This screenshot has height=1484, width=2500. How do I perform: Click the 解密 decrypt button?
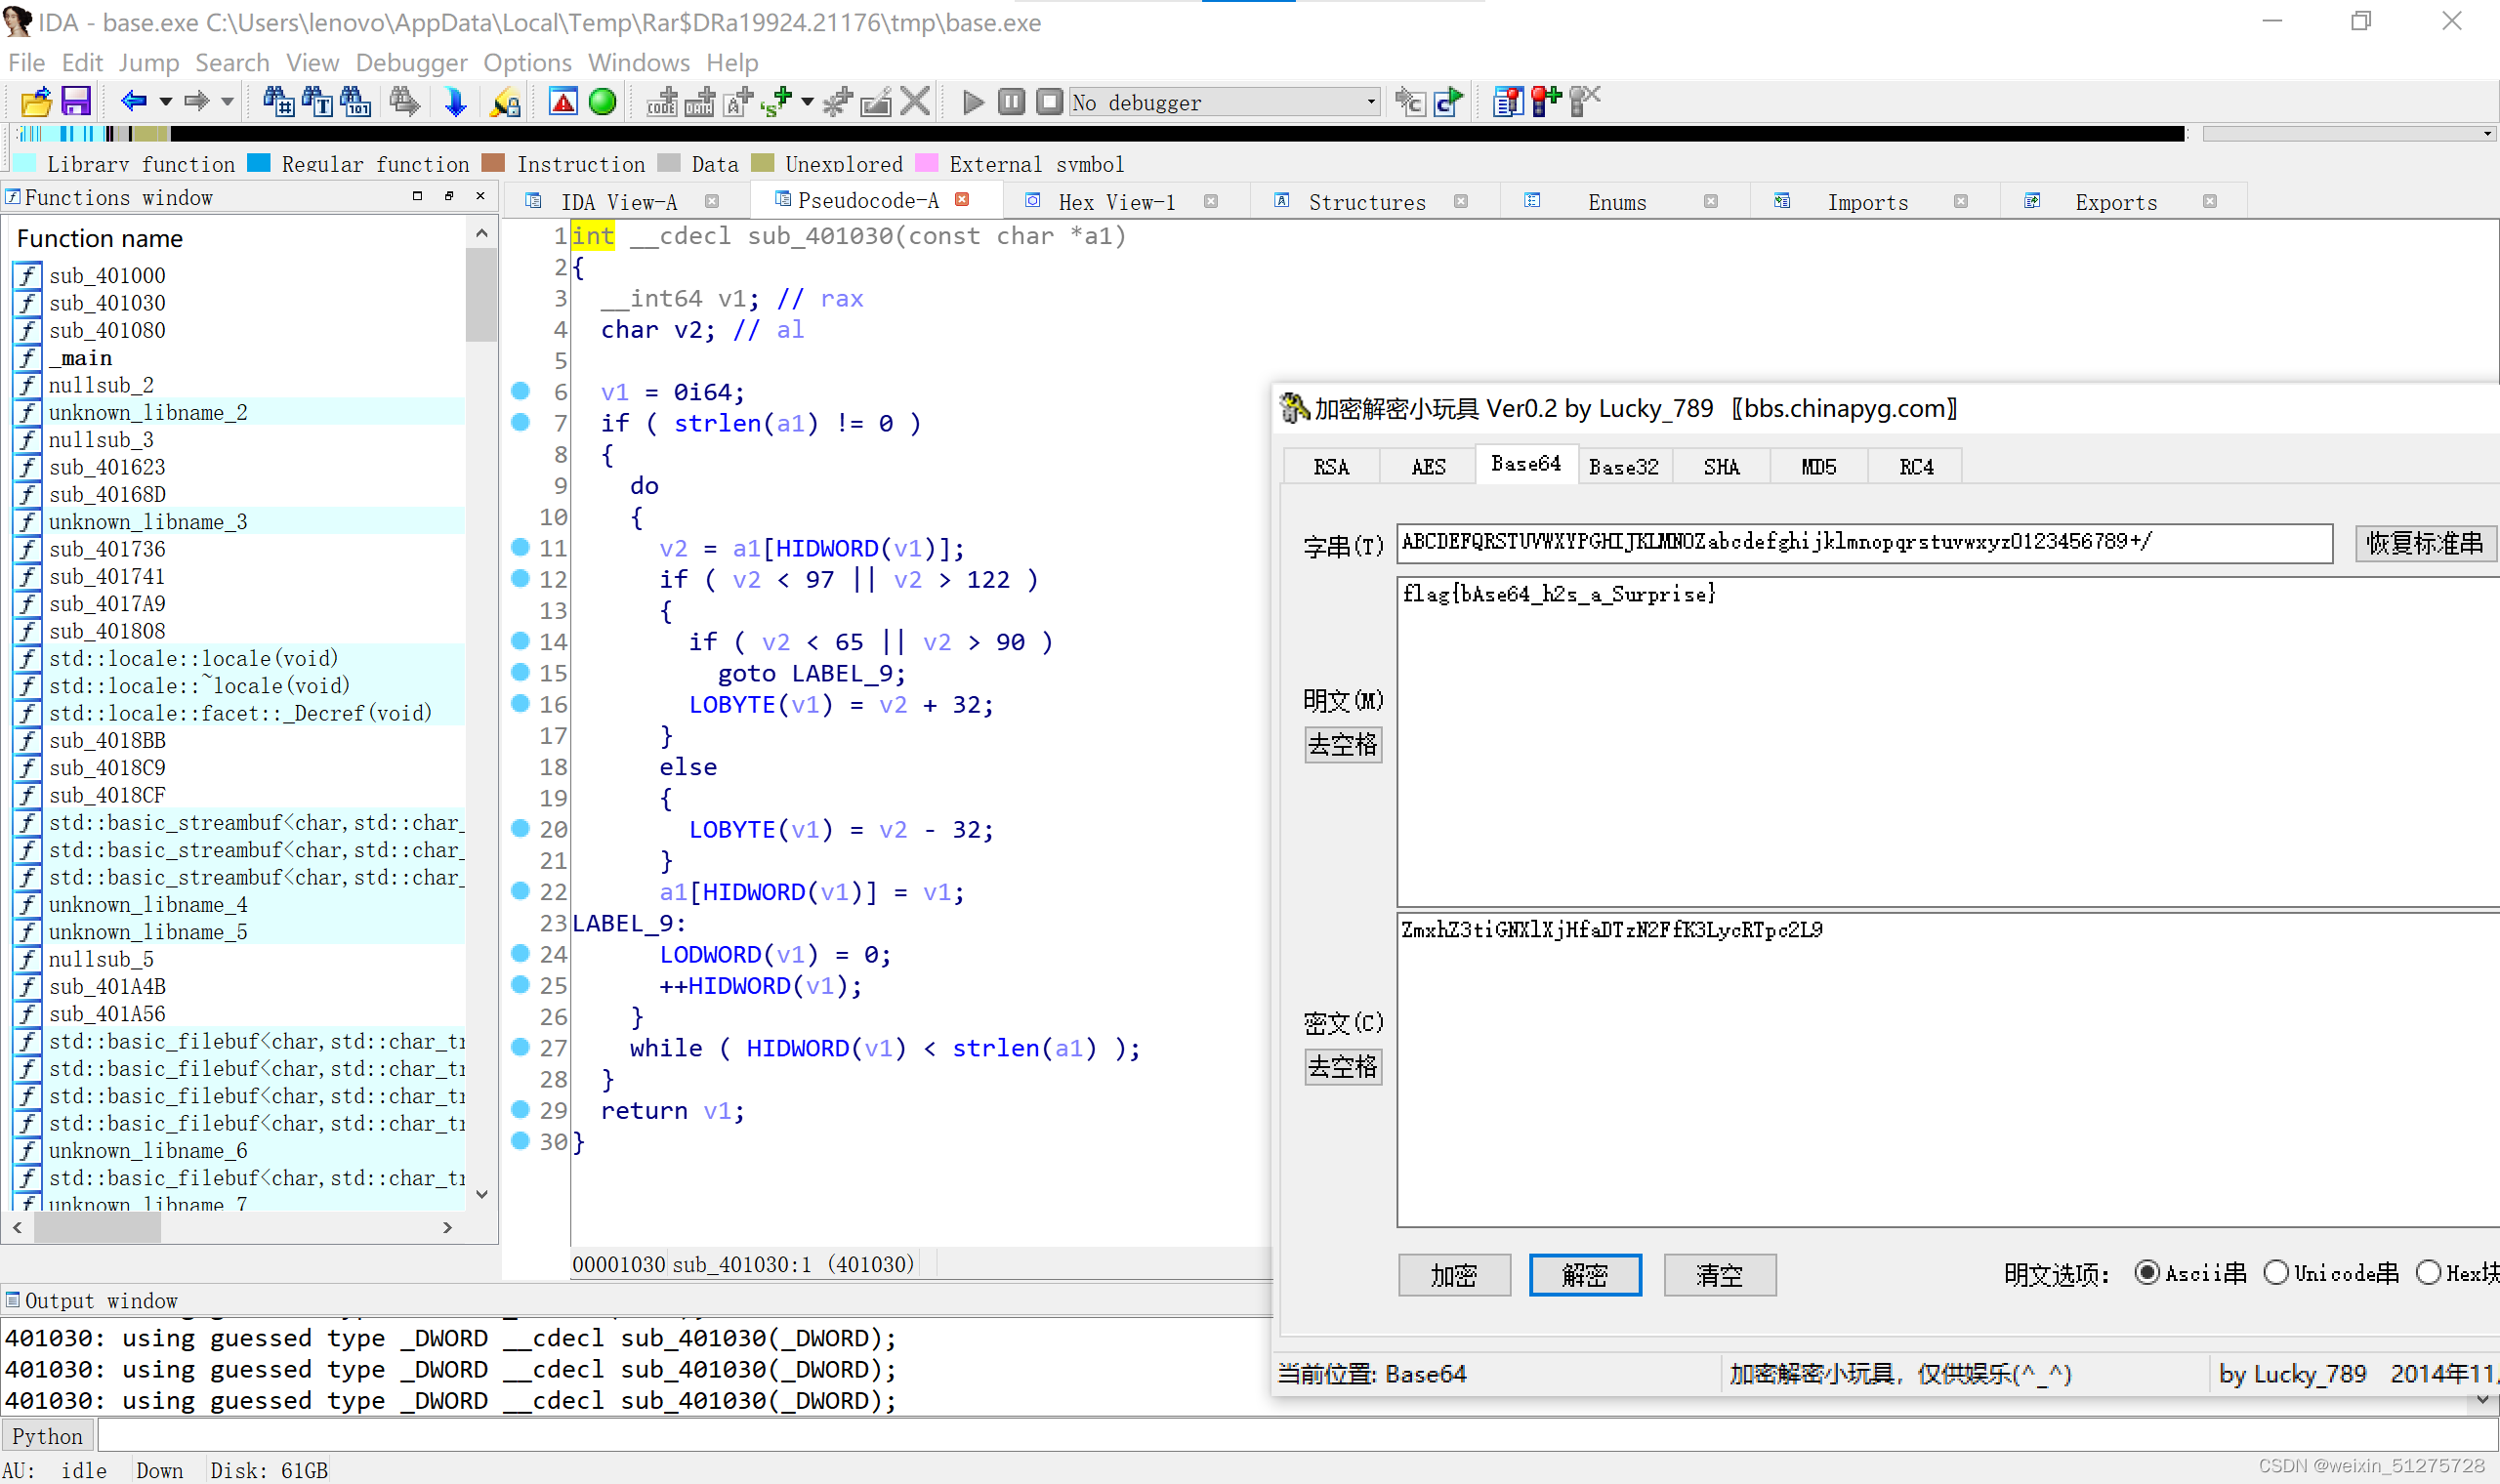1585,1275
